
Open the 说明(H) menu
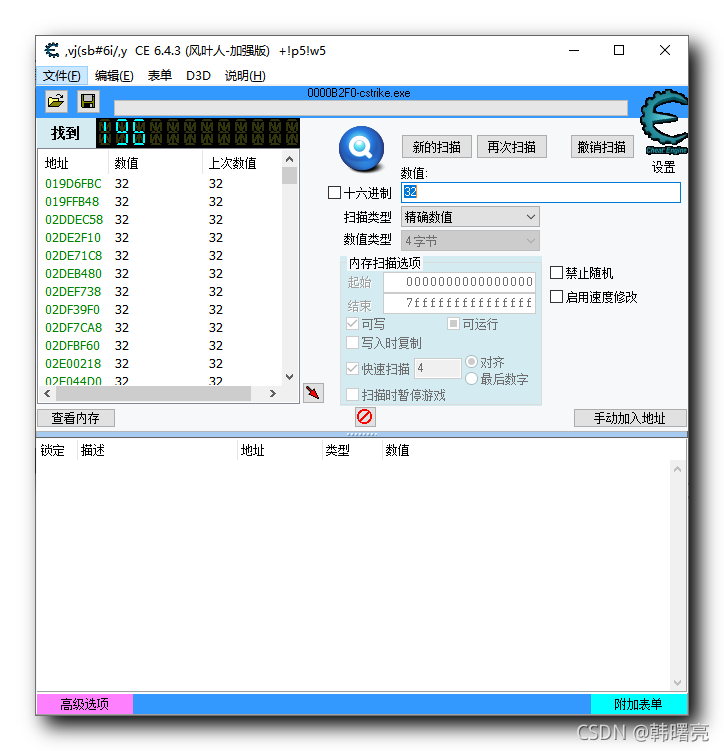click(x=245, y=76)
